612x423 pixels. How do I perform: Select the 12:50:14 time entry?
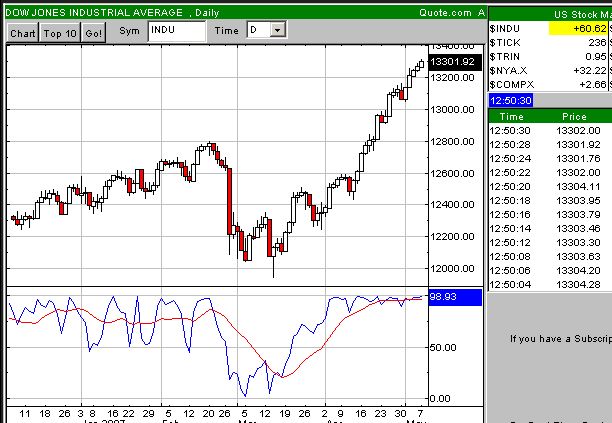510,229
